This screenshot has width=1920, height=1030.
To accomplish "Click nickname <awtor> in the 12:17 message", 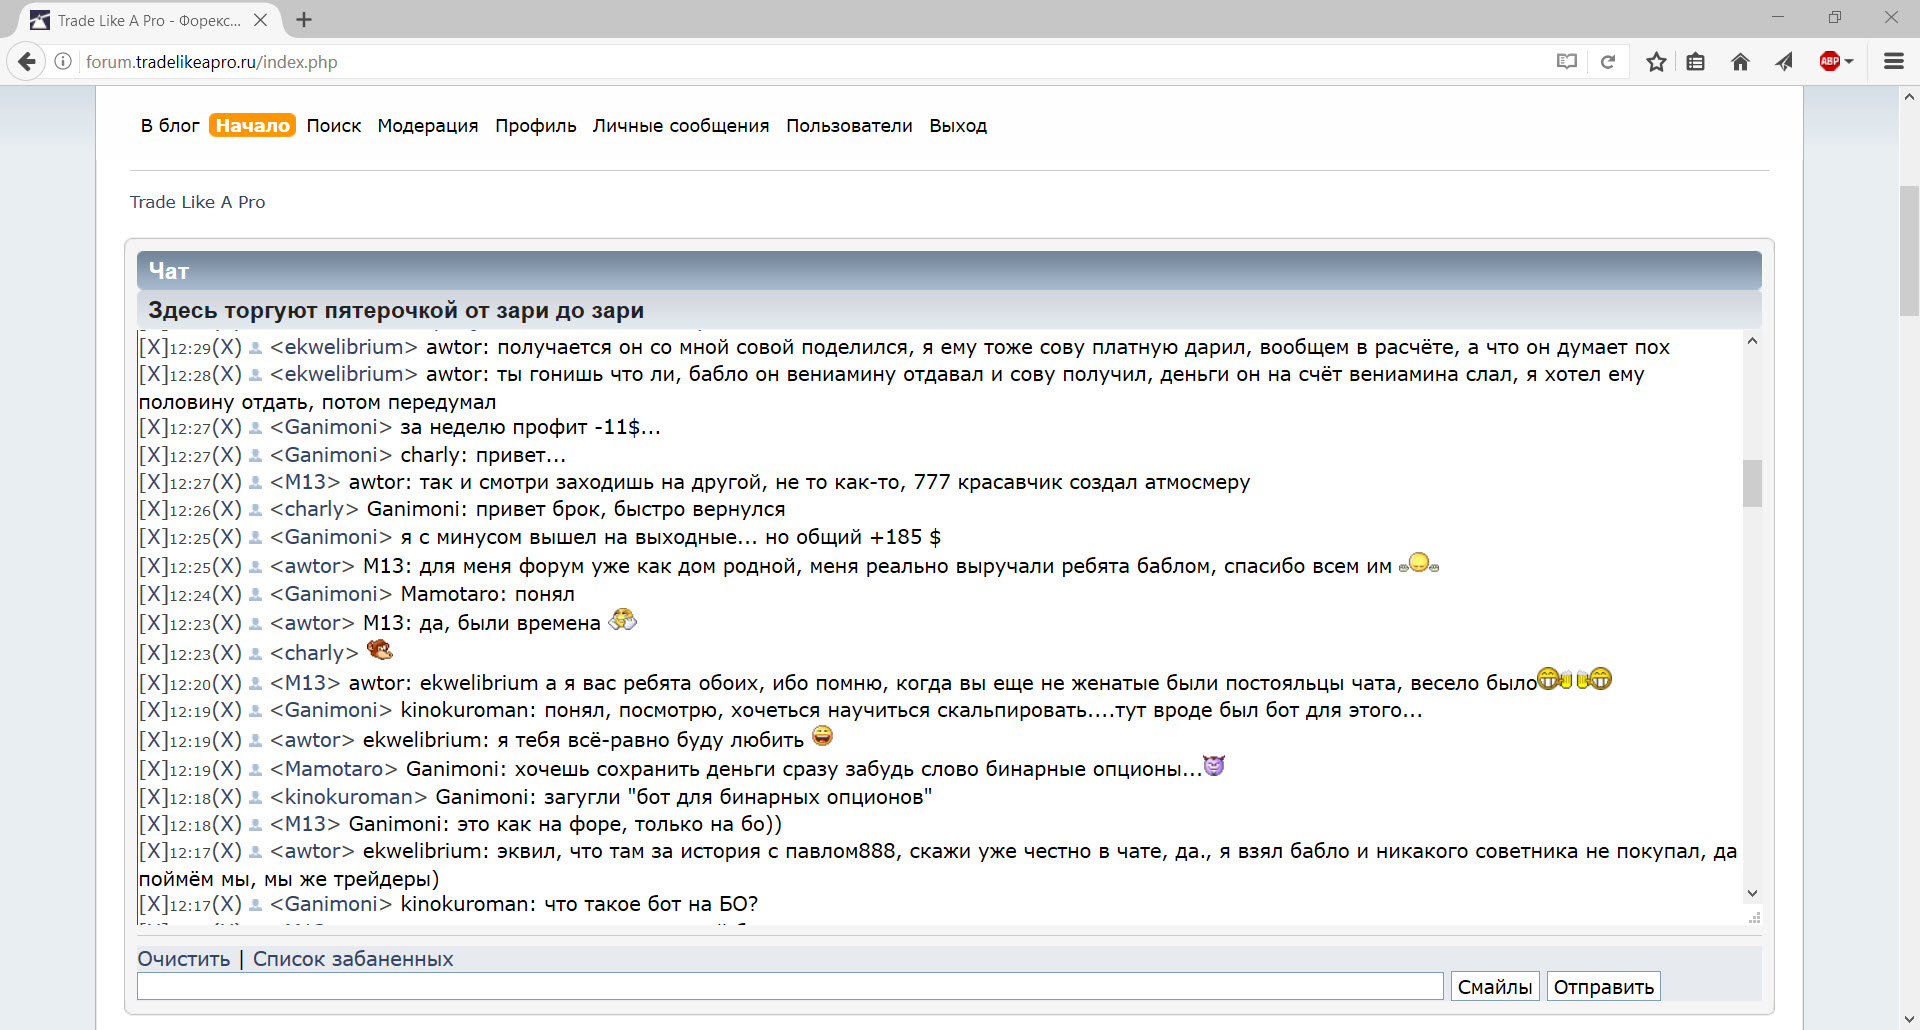I will click(x=312, y=852).
